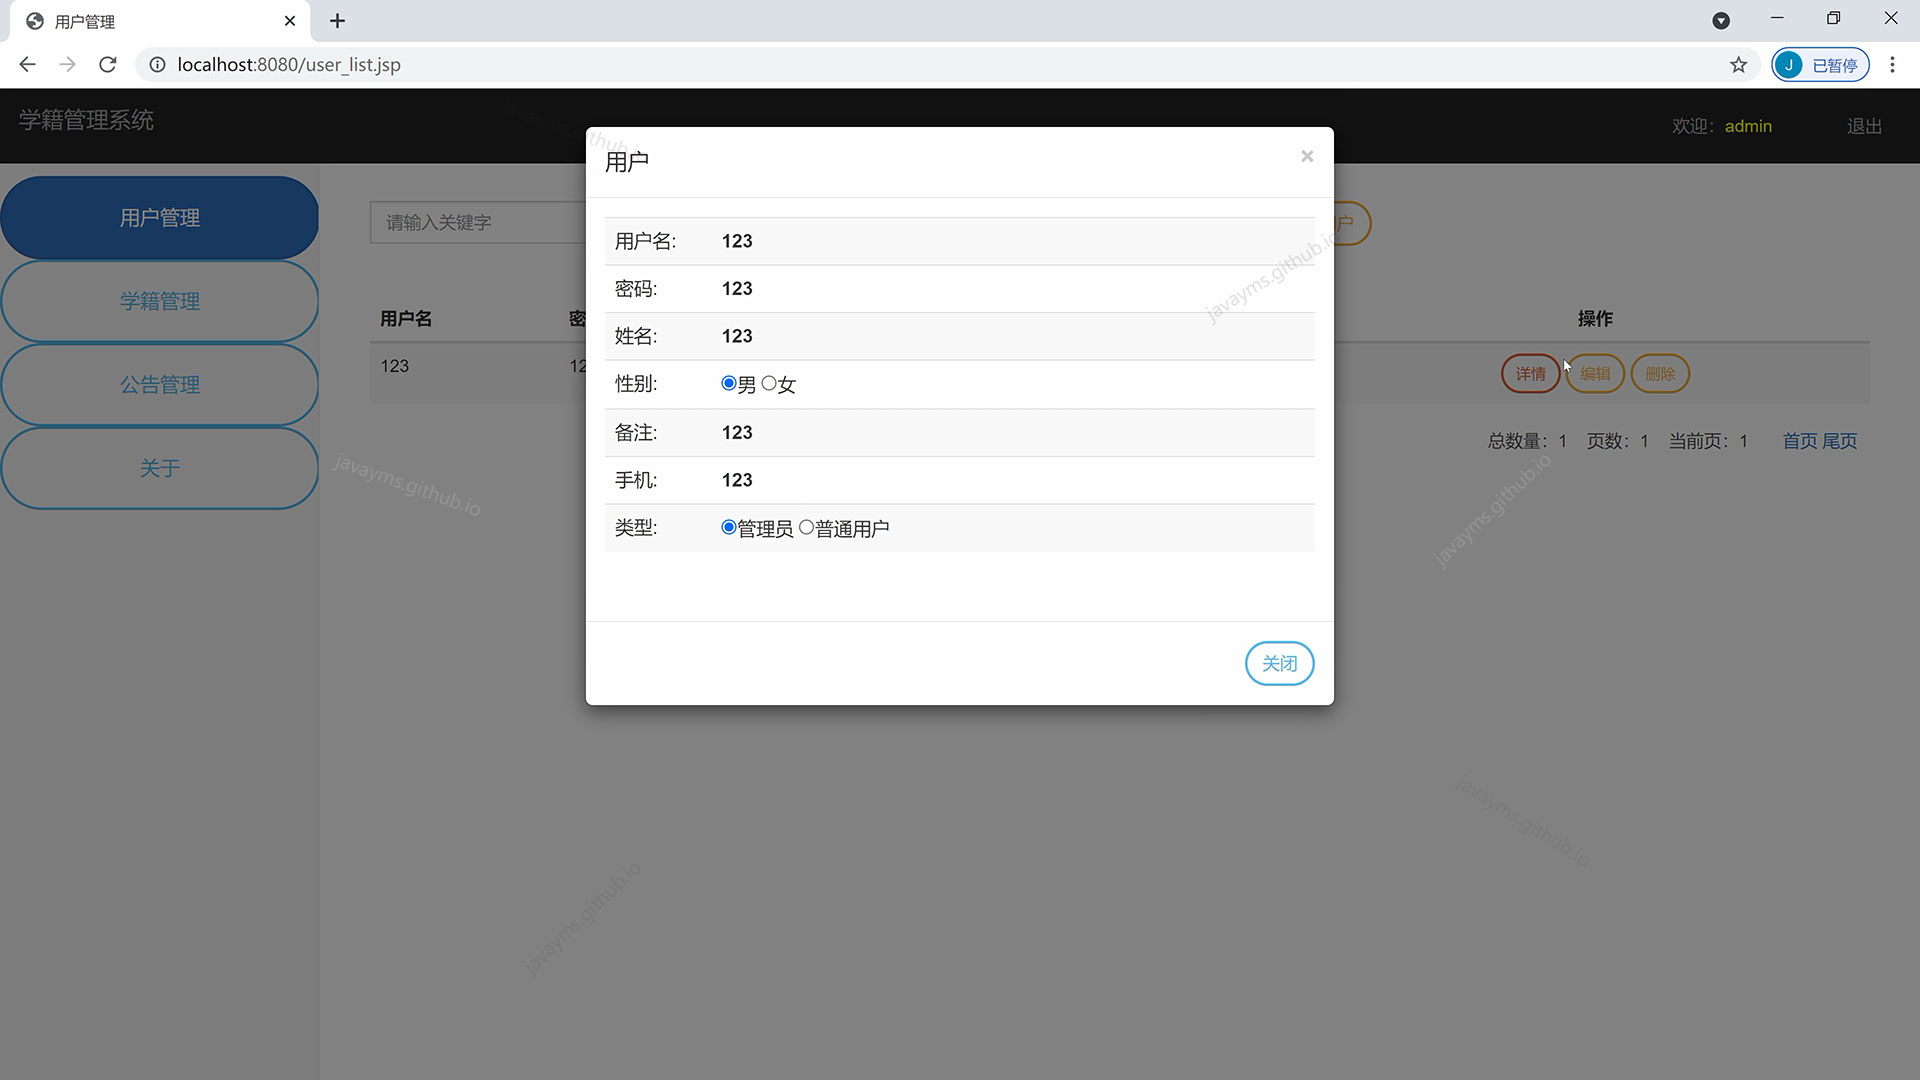1920x1080 pixels.
Task: Select the 女 gender radio button
Action: [x=768, y=384]
